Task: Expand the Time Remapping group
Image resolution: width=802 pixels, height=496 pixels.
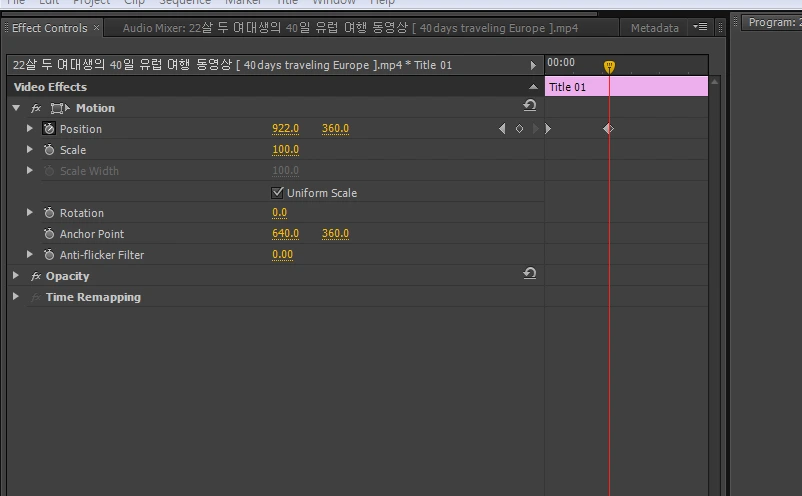Action: [16, 297]
